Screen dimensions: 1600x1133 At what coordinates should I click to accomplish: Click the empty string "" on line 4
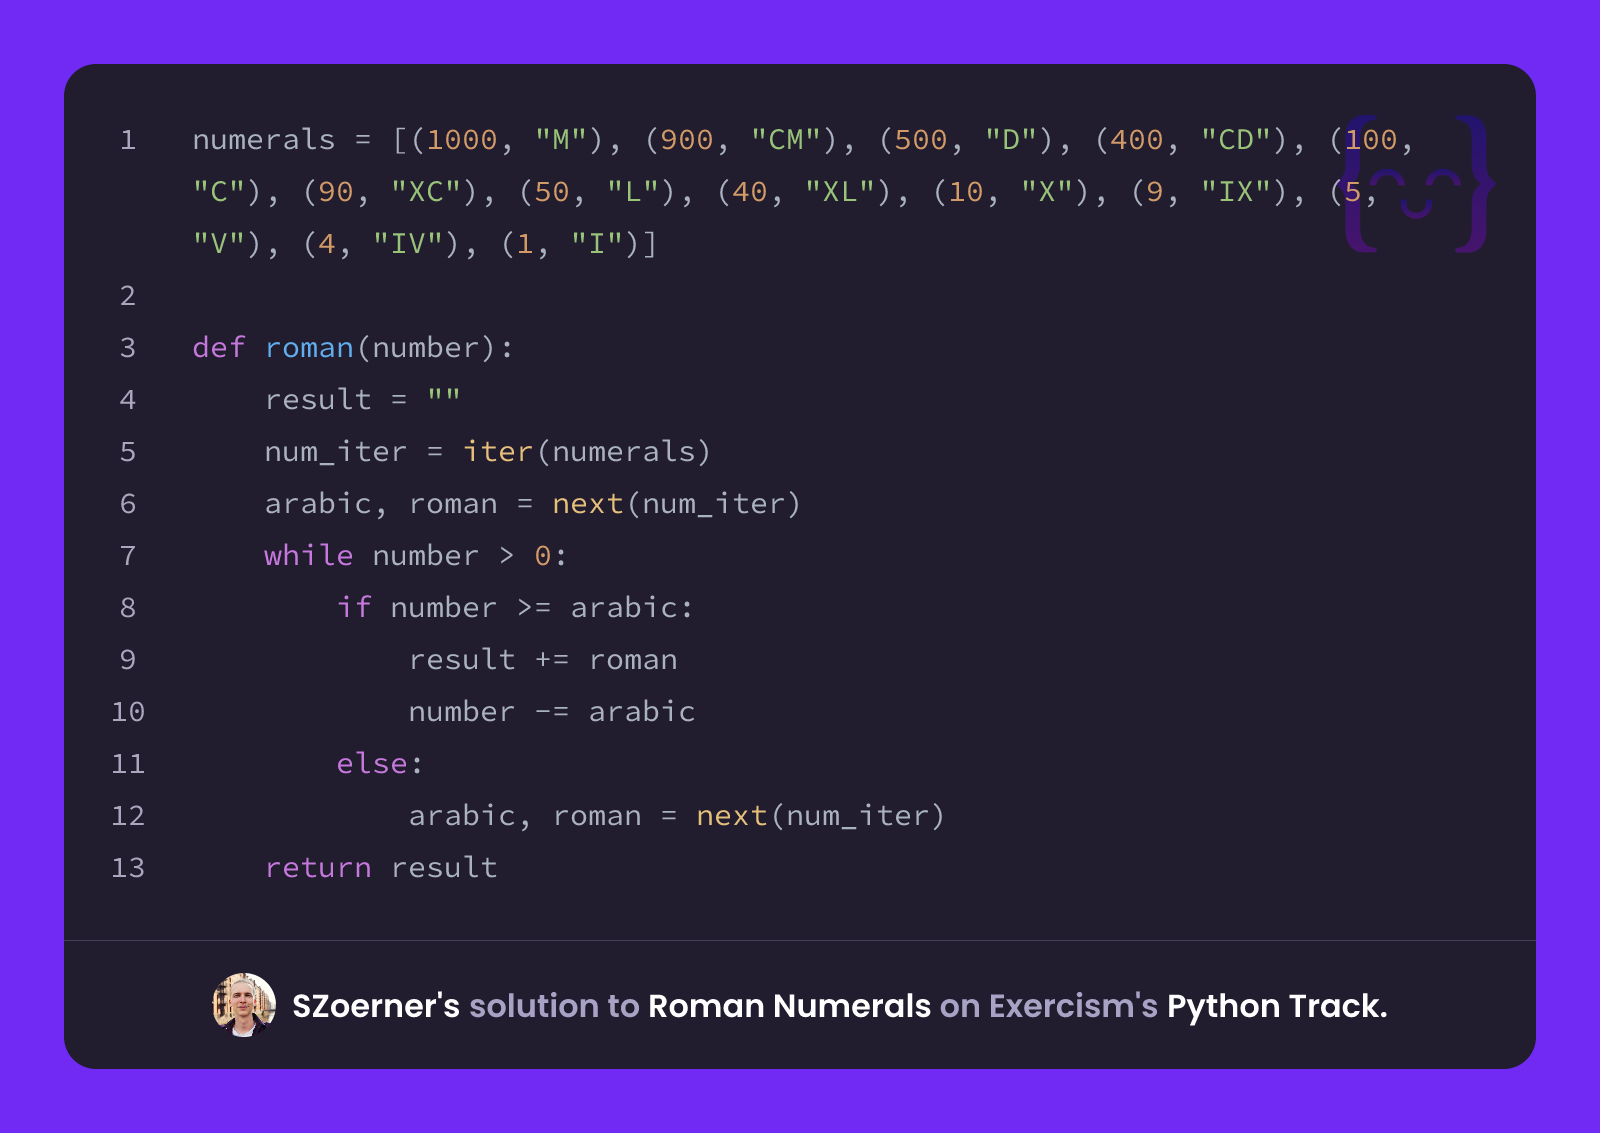click(444, 397)
